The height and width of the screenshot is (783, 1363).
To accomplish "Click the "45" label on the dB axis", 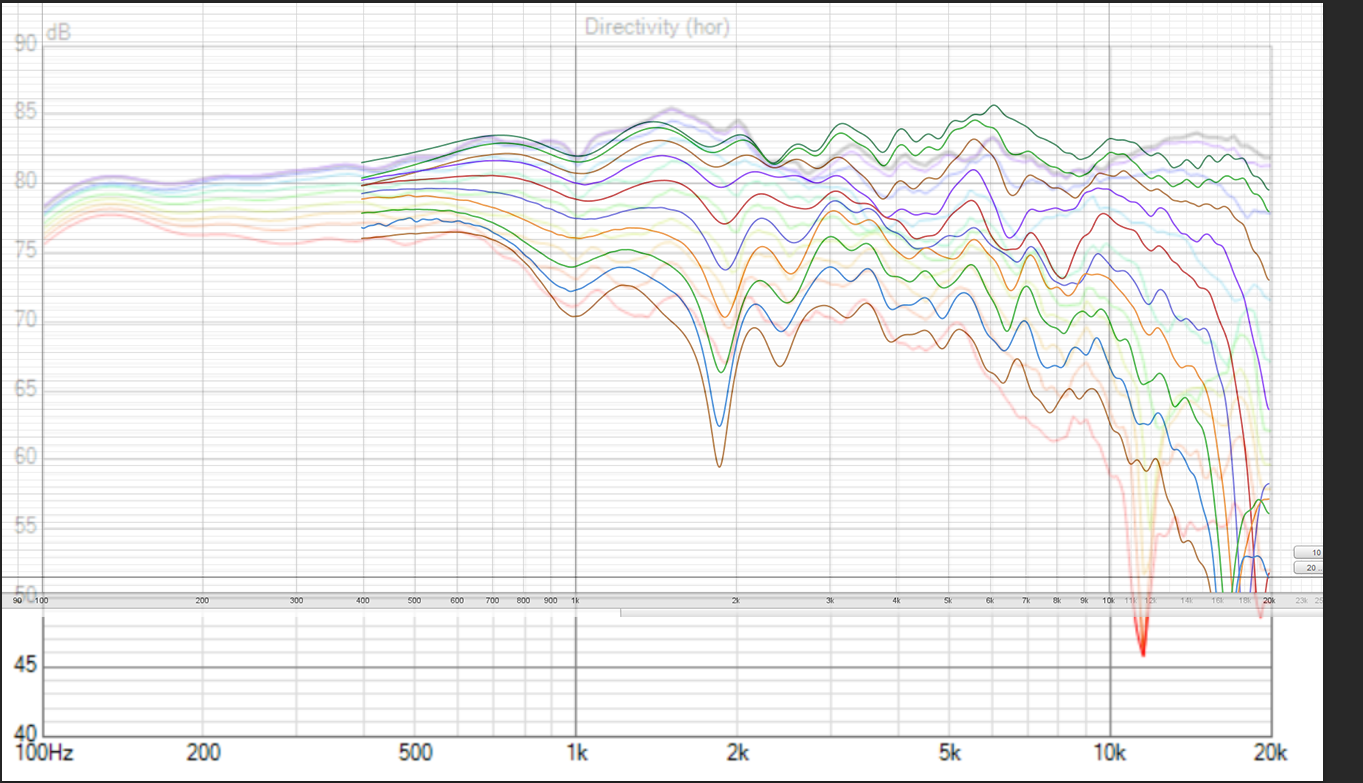I will click(x=24, y=665).
